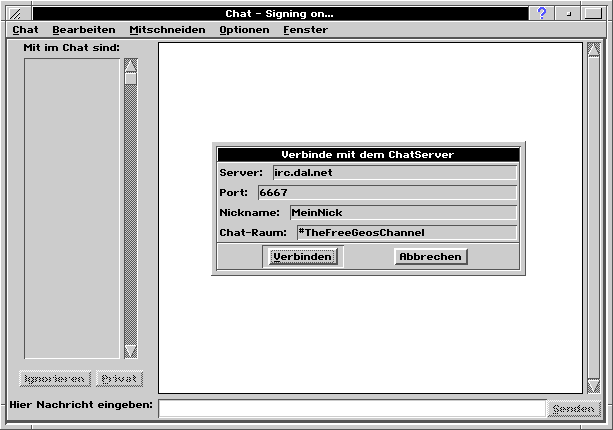This screenshot has width=613, height=430.
Task: Click the message entry field
Action: (x=351, y=408)
